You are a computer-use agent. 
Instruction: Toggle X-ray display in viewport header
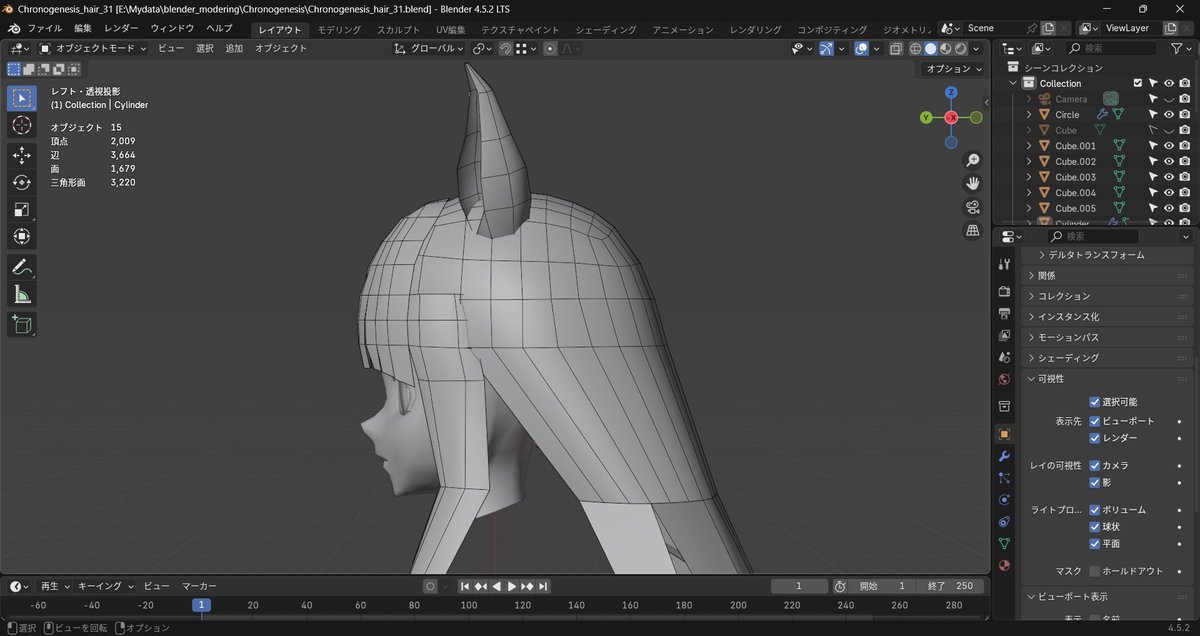pyautogui.click(x=895, y=48)
